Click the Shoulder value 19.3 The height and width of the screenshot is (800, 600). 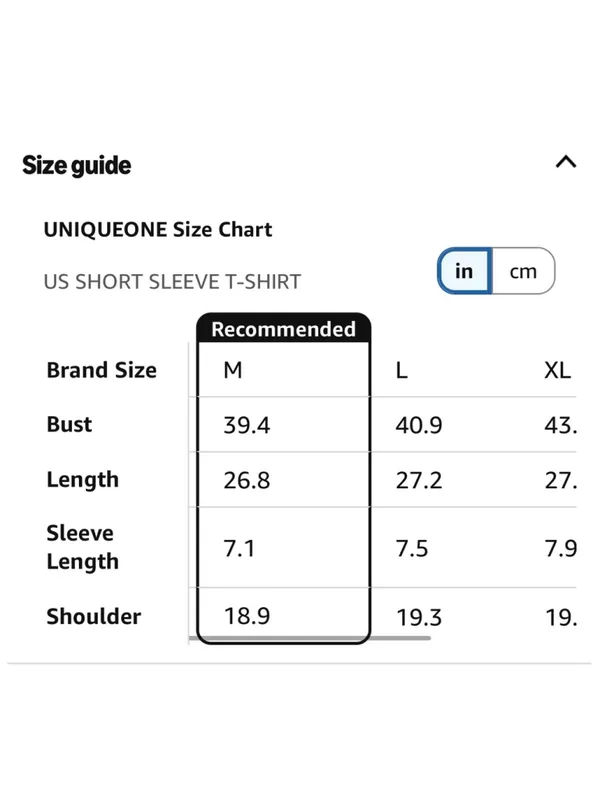click(x=419, y=617)
